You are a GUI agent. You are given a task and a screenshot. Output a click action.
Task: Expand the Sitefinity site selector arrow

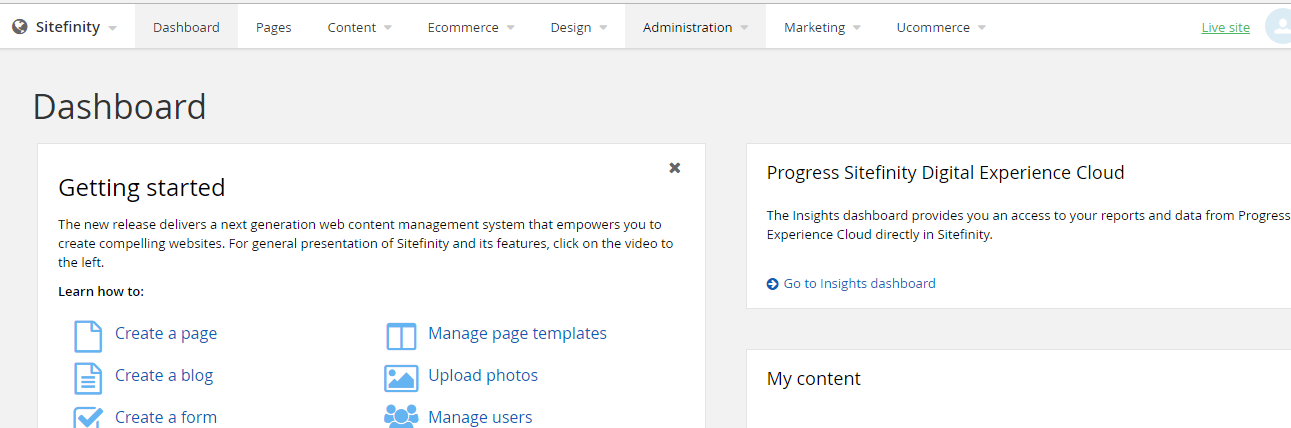coord(112,28)
